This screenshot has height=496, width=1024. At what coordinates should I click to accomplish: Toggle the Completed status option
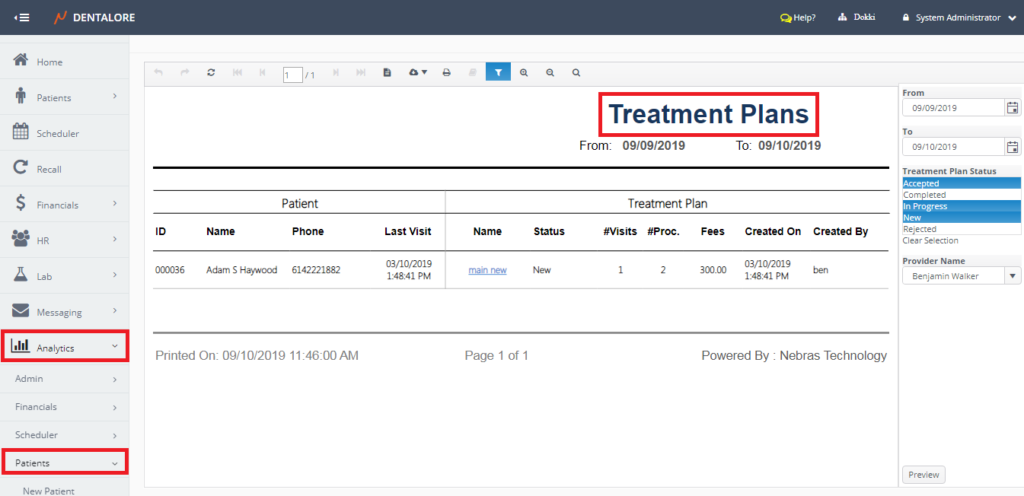924,195
